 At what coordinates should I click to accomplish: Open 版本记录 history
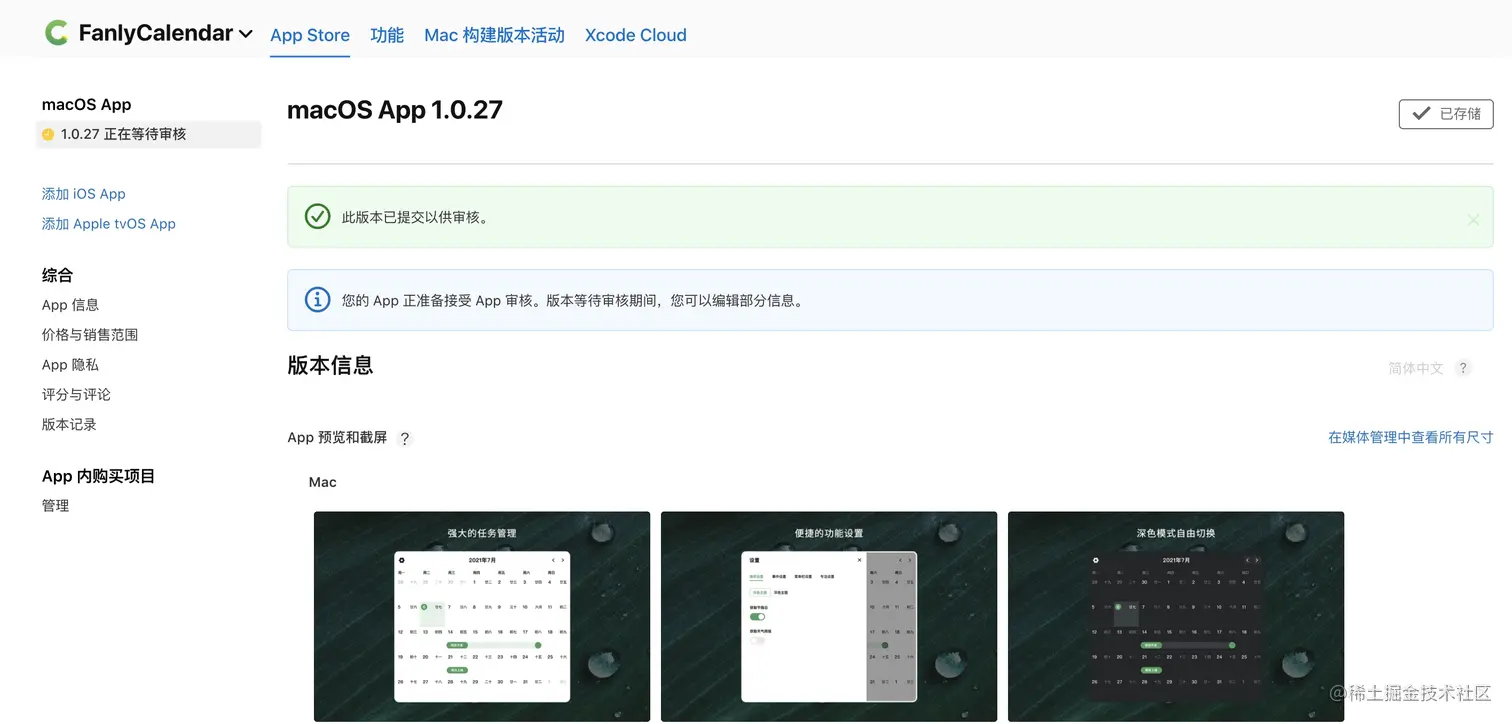tap(69, 425)
